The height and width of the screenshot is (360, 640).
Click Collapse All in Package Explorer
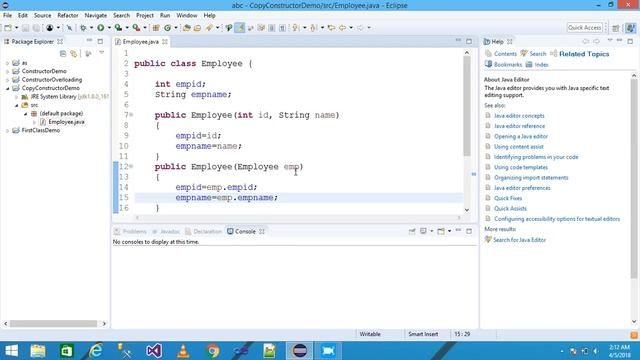[63, 53]
